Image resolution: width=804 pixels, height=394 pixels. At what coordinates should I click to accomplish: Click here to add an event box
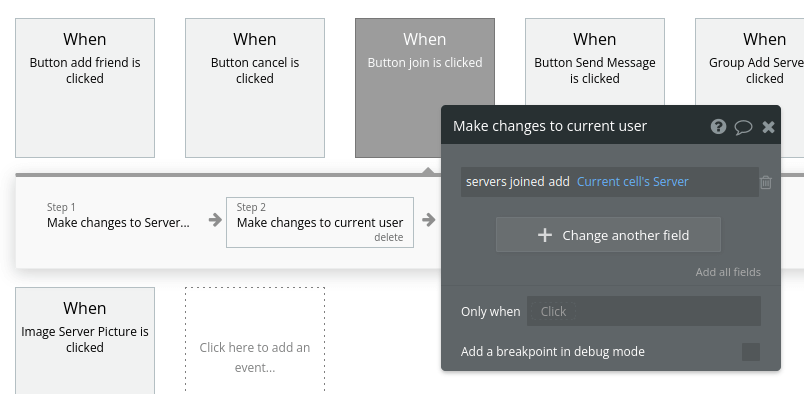[x=255, y=340]
